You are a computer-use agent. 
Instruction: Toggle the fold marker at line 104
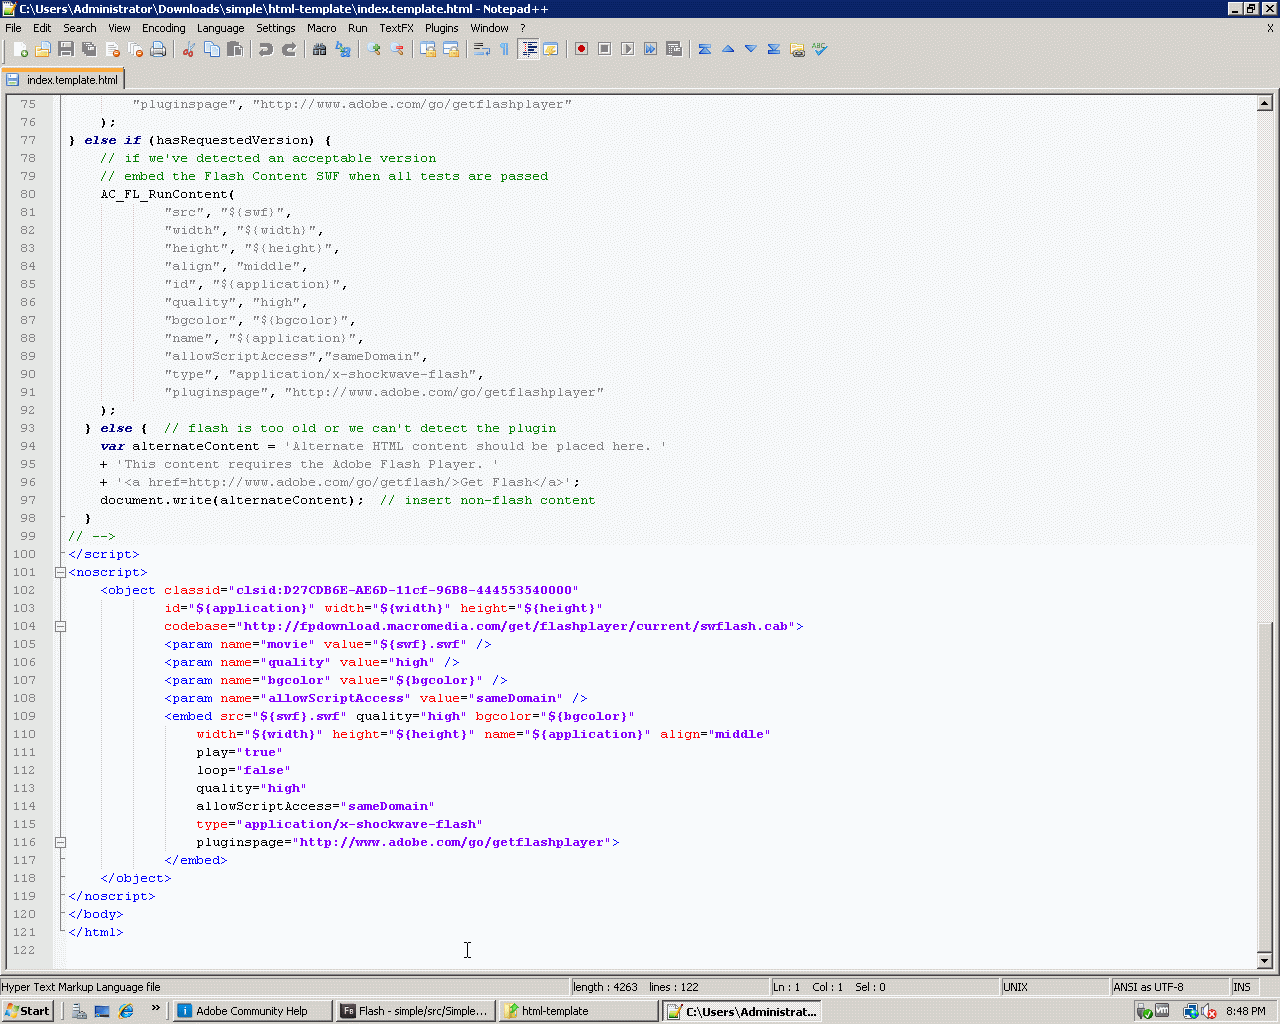coord(60,626)
